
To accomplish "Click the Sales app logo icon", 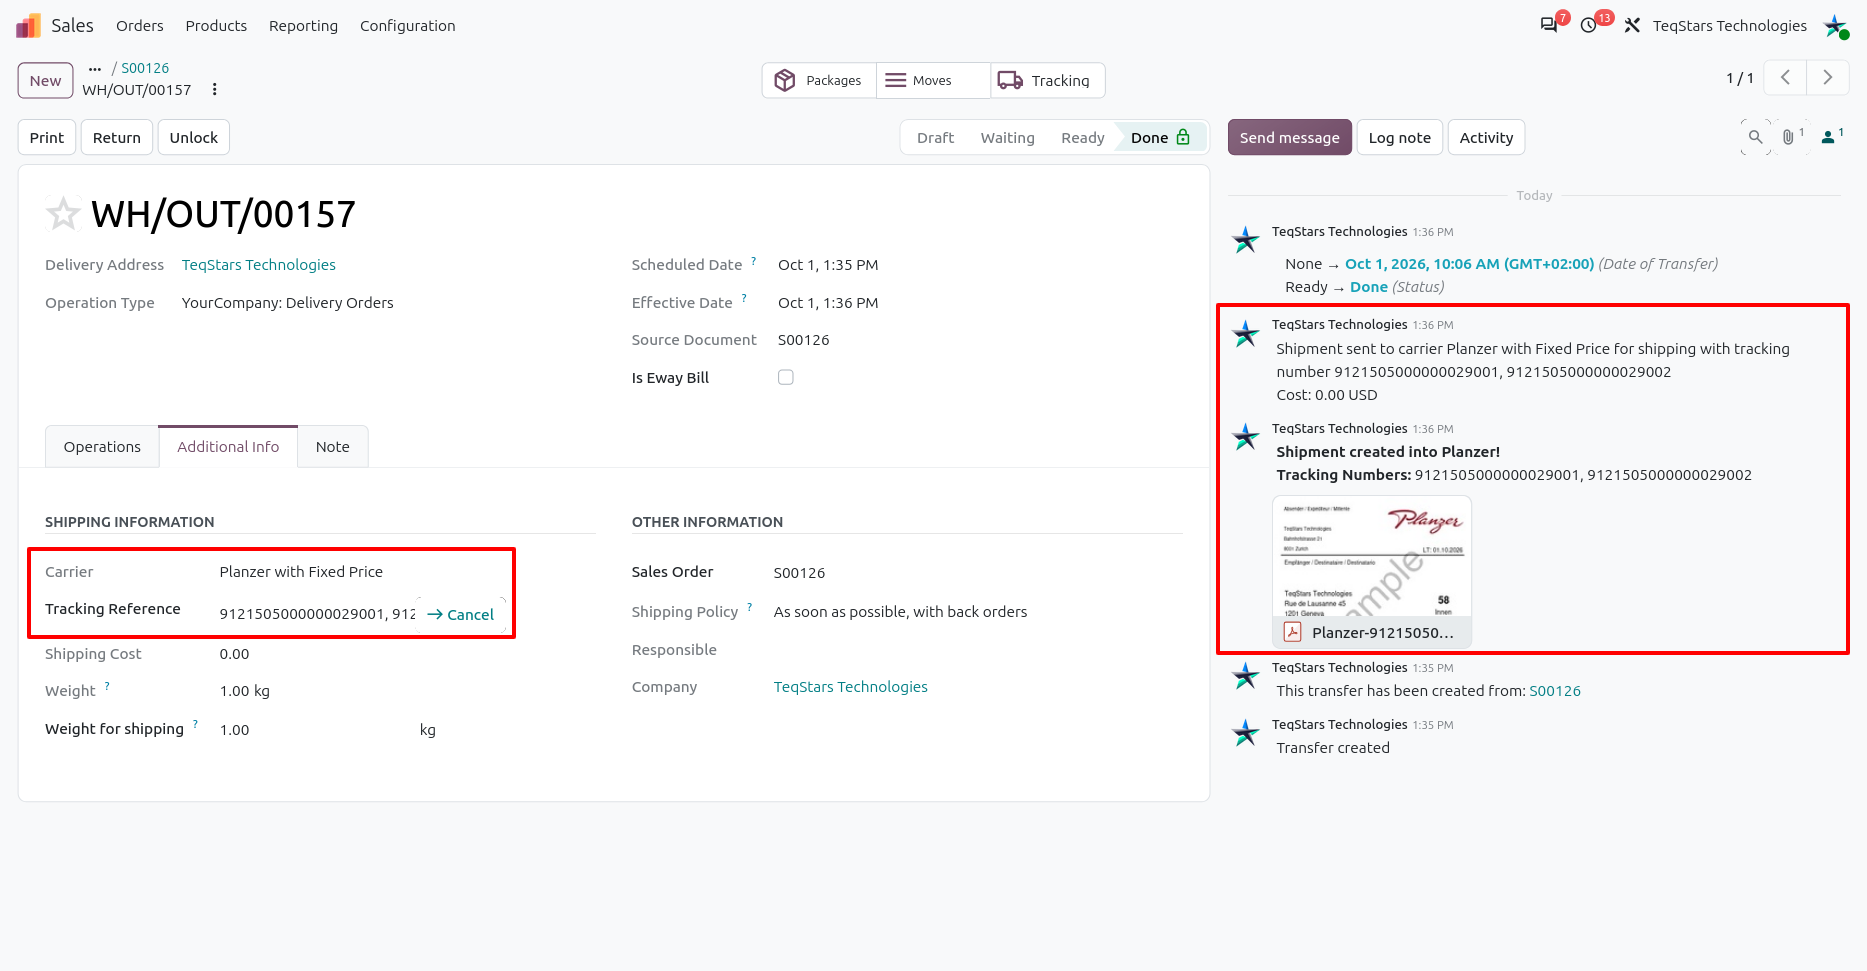I will click(x=28, y=25).
